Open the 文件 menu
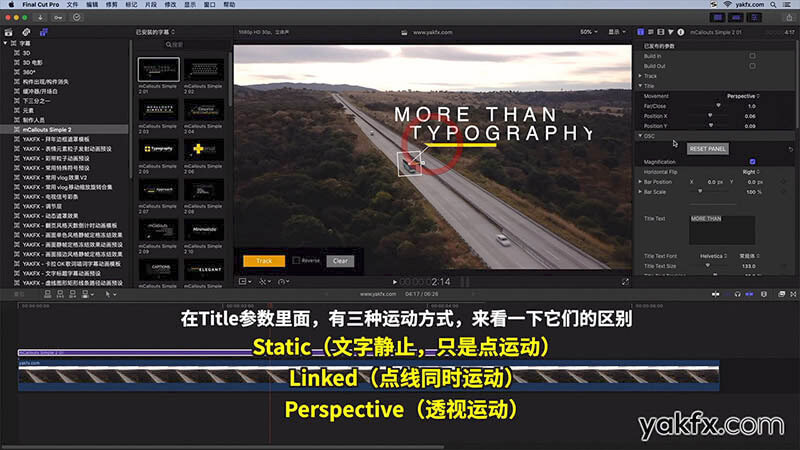The width and height of the screenshot is (800, 450). pos(72,5)
